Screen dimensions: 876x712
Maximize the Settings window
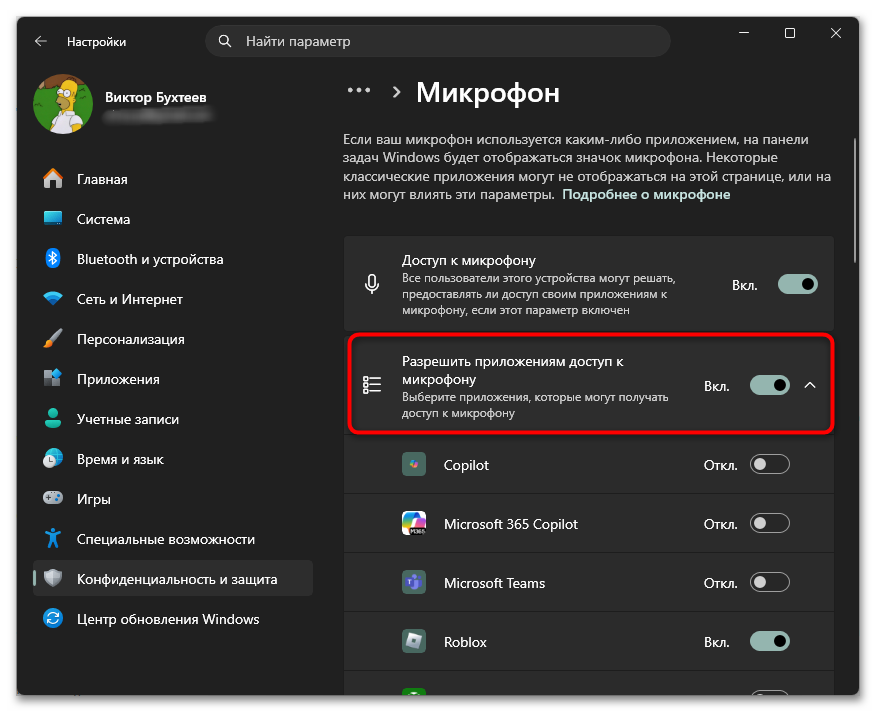789,33
